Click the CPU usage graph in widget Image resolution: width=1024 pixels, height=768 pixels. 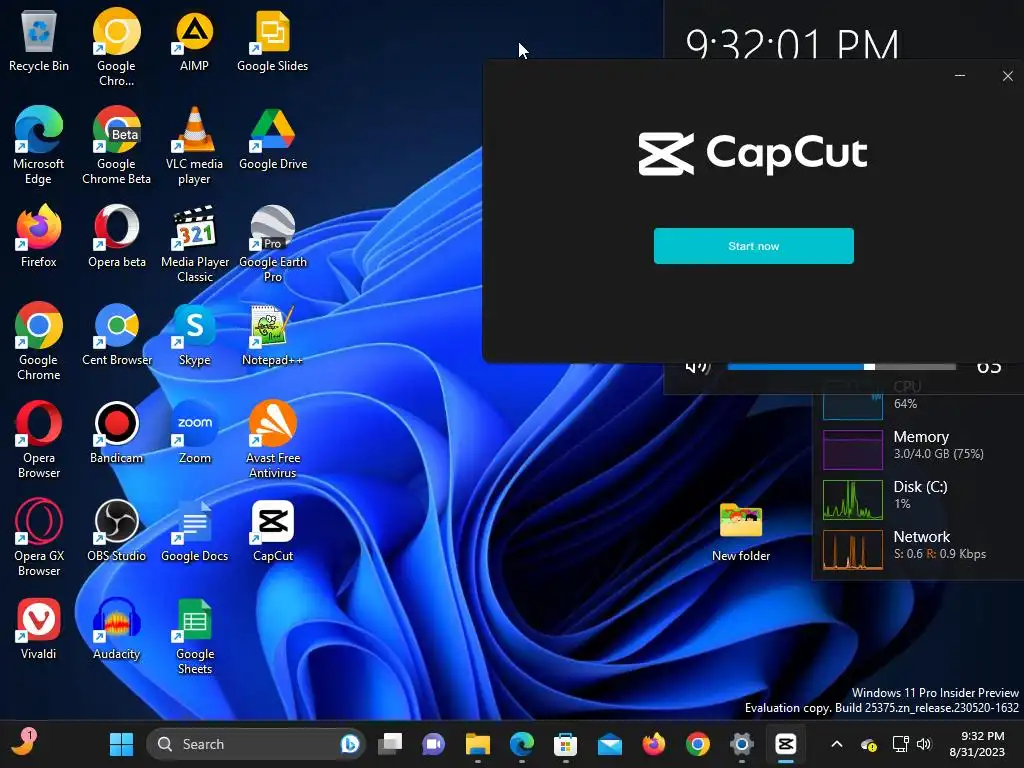(x=853, y=400)
